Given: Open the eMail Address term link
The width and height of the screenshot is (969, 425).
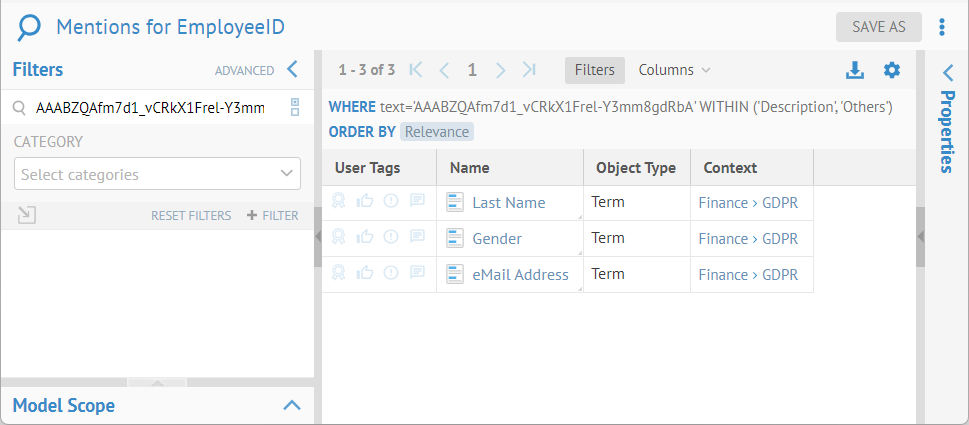Looking at the screenshot, I should (x=520, y=274).
